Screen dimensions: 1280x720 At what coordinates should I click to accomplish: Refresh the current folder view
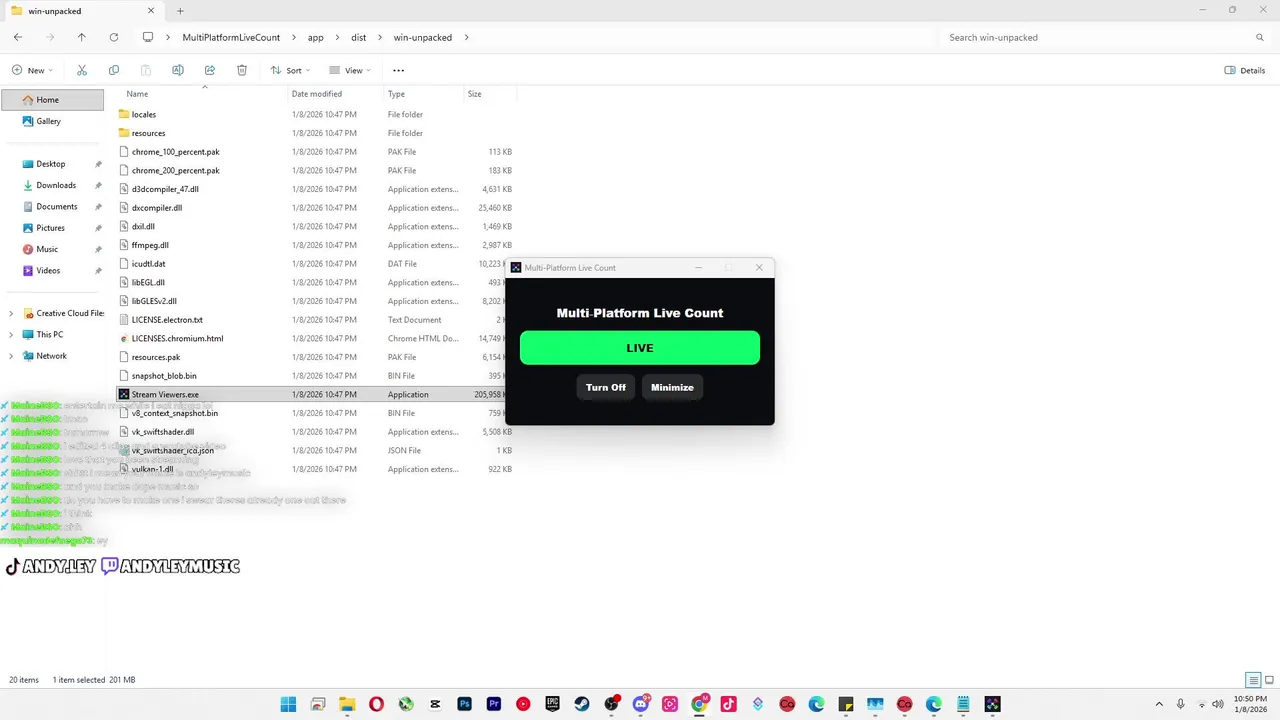114,37
